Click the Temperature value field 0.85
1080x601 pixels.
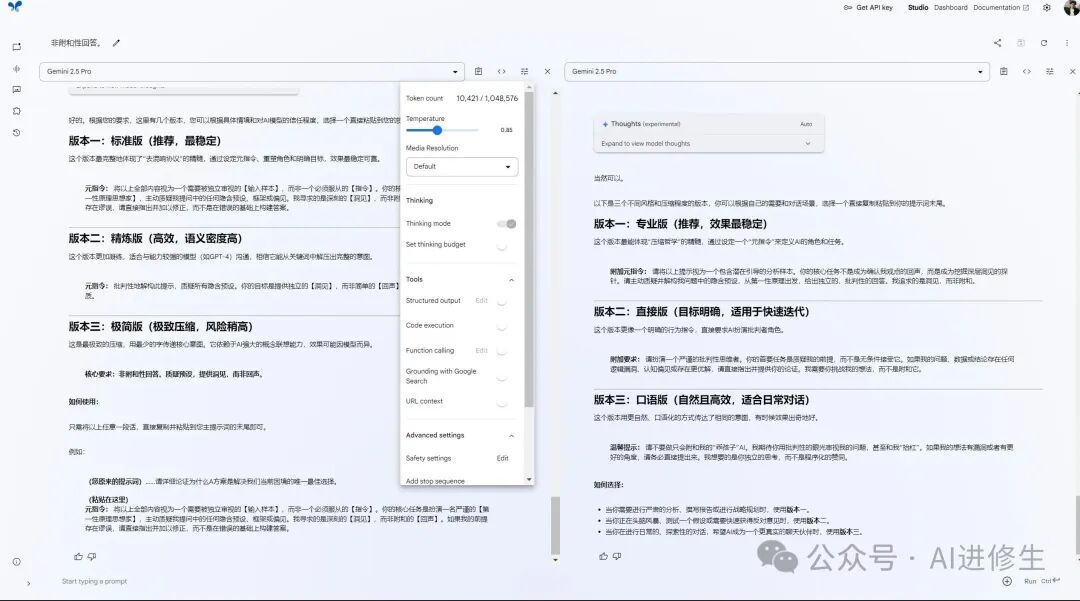point(506,130)
